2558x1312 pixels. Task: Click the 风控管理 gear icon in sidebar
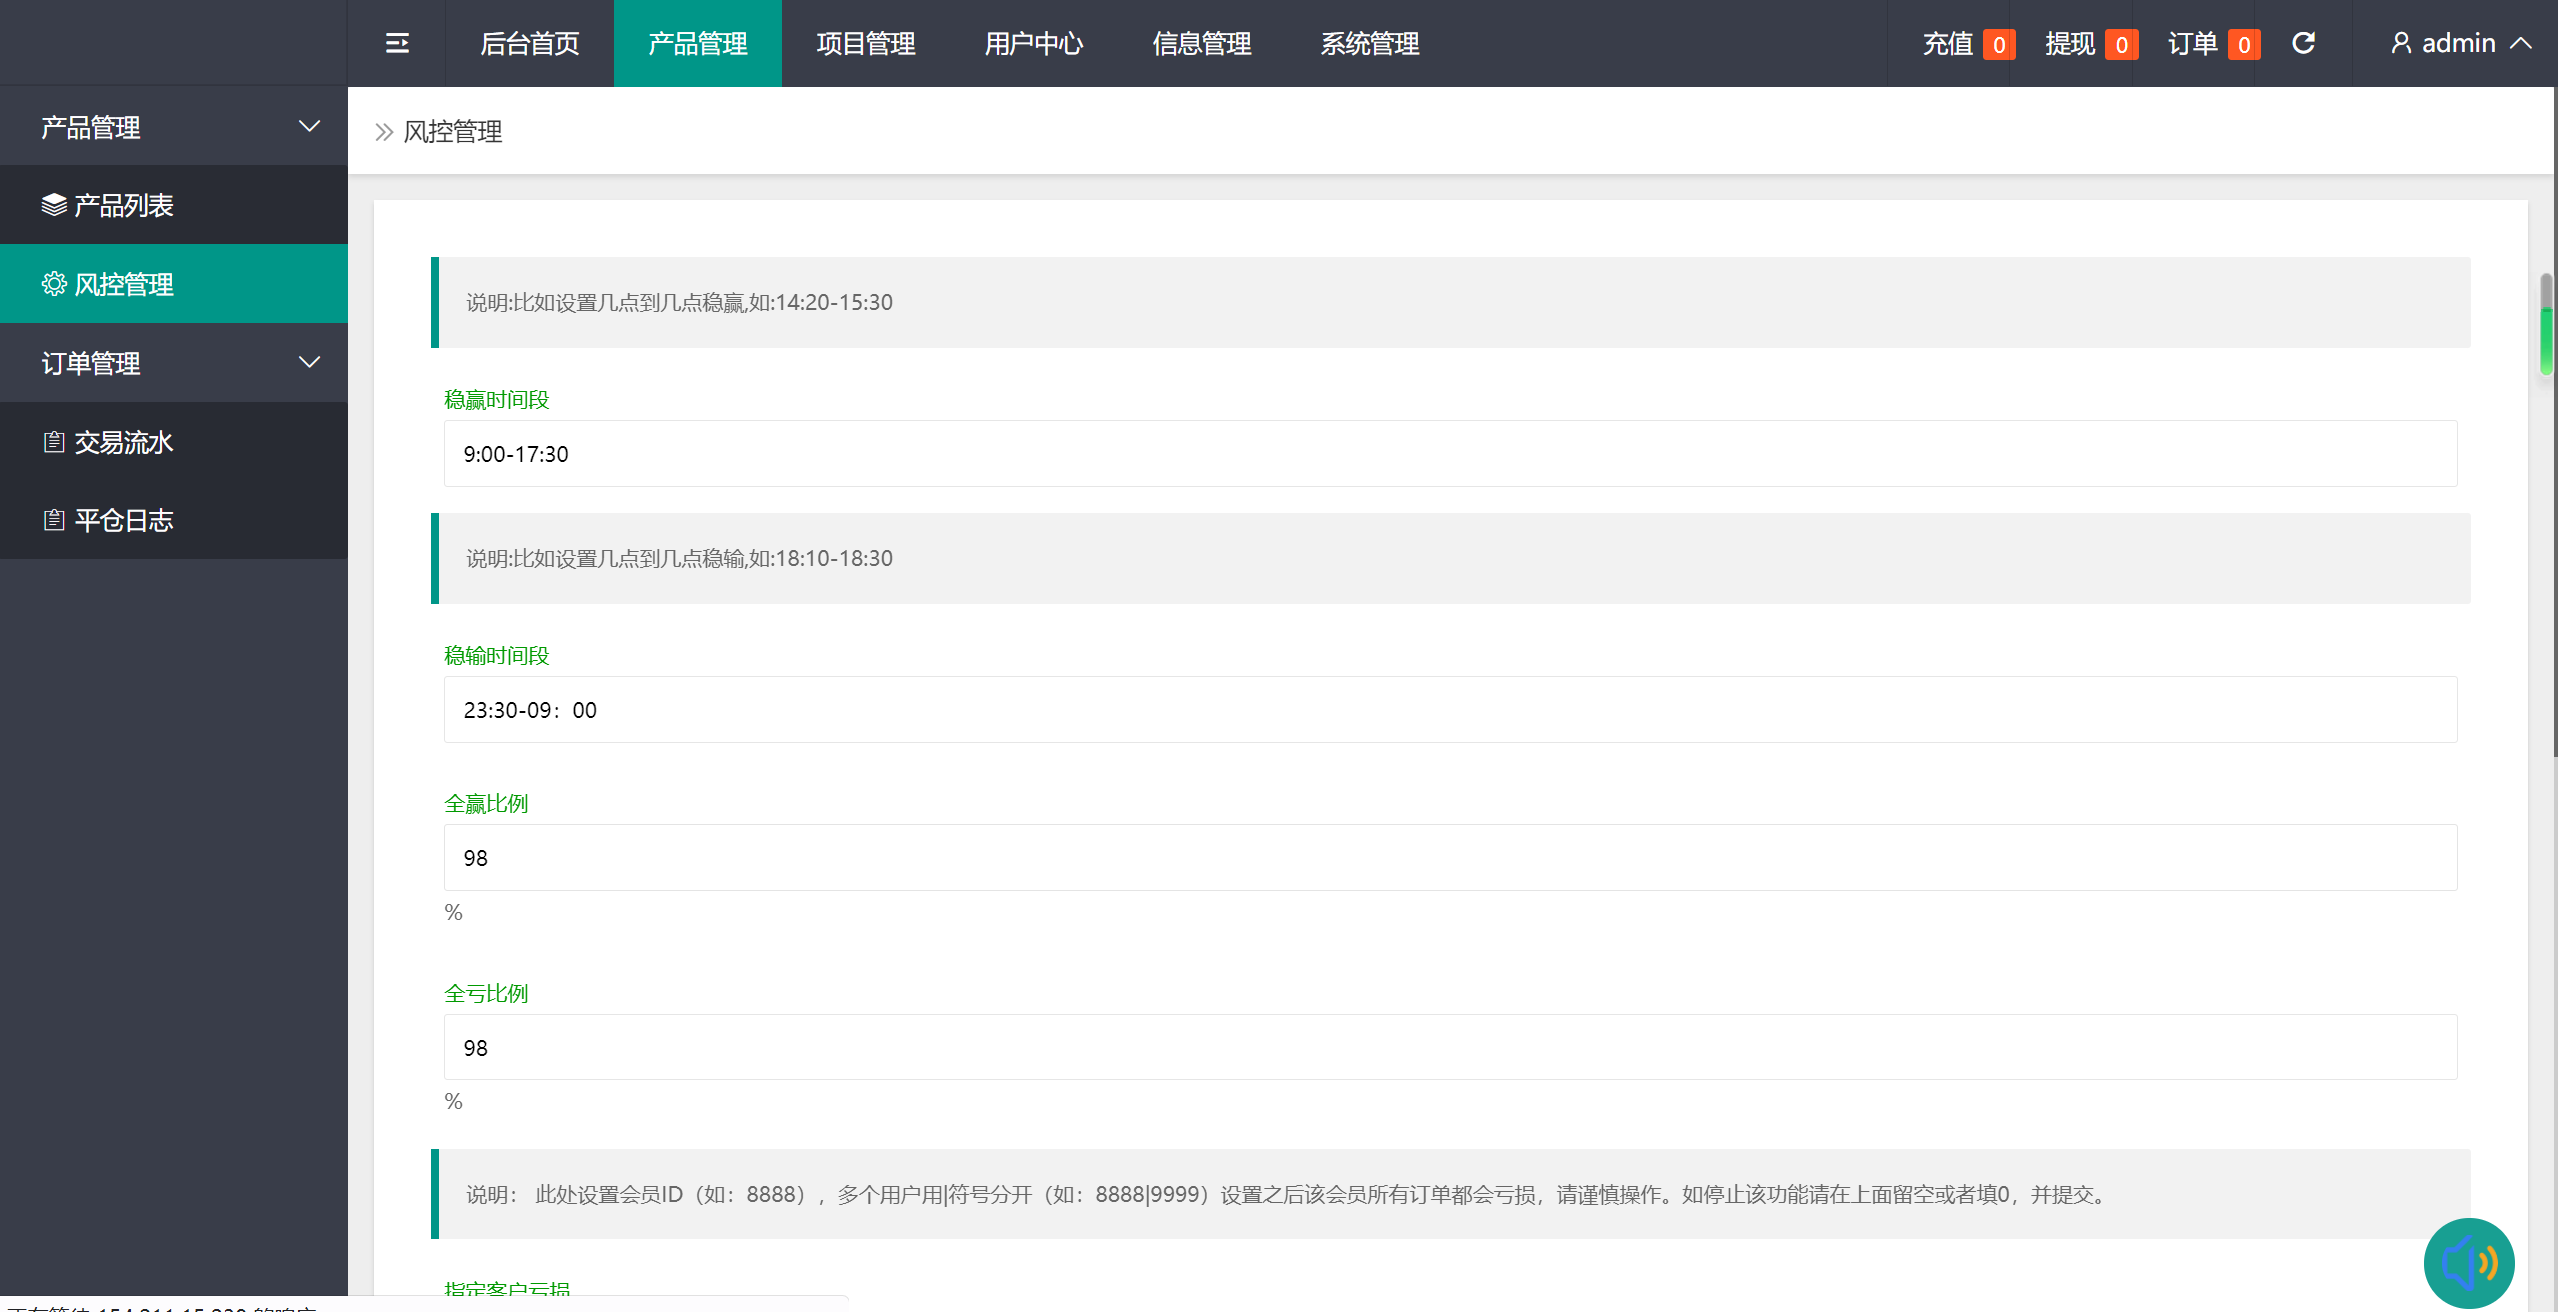tap(54, 284)
